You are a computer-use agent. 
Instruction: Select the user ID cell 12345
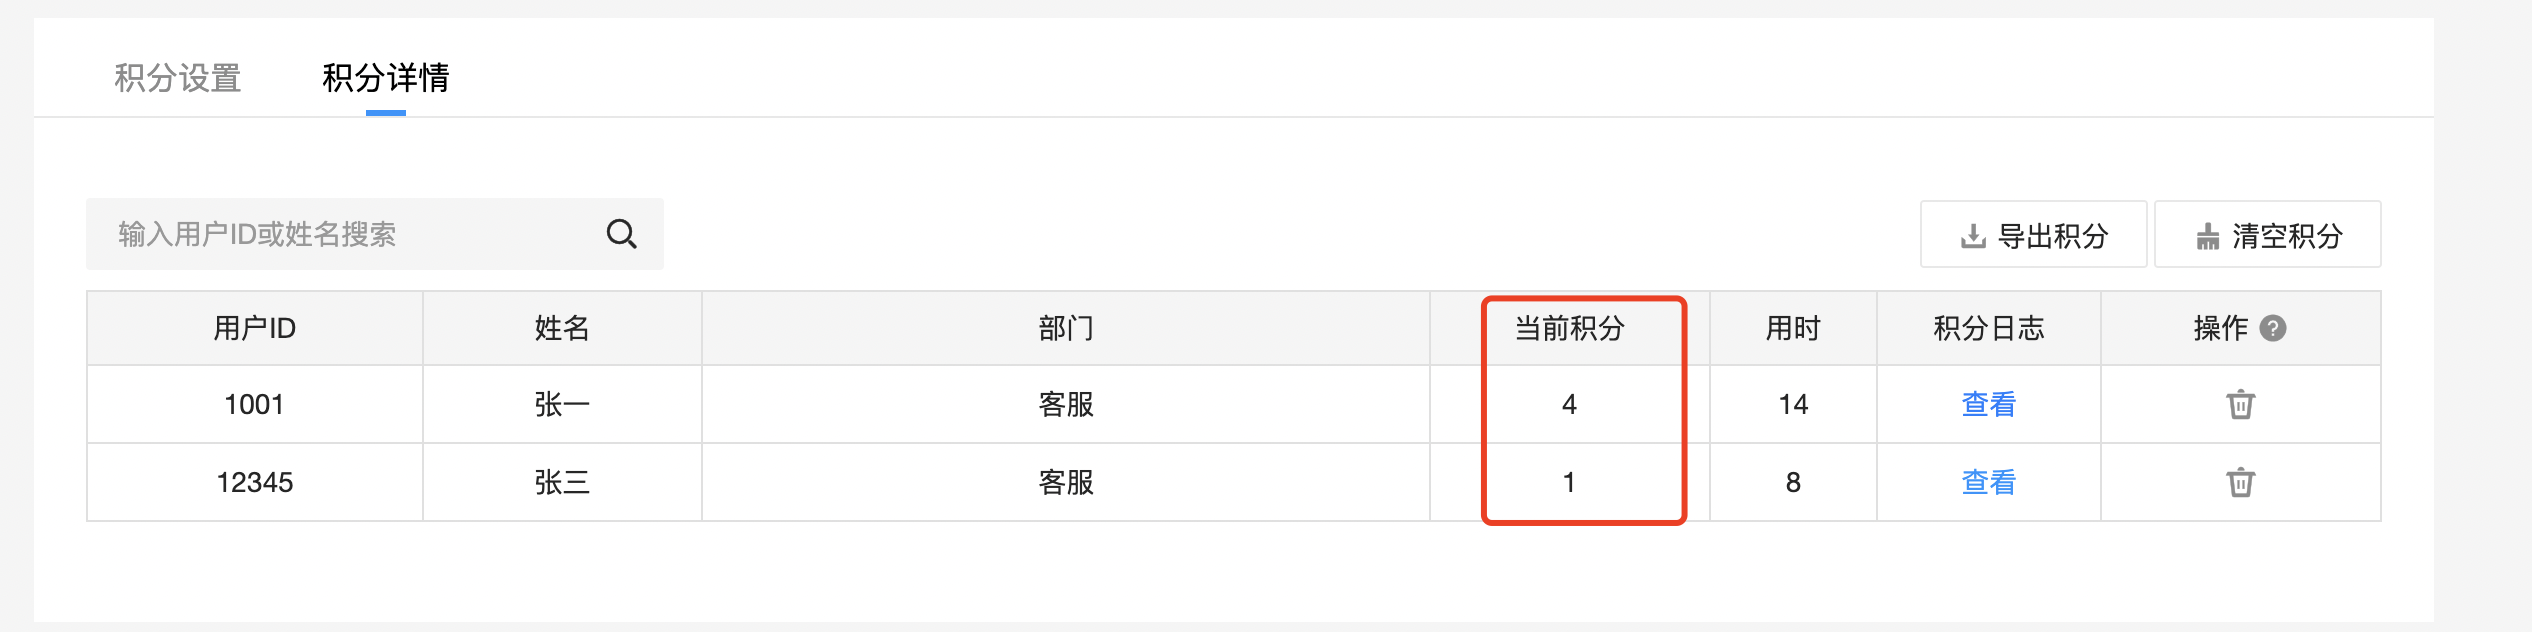[x=254, y=483]
